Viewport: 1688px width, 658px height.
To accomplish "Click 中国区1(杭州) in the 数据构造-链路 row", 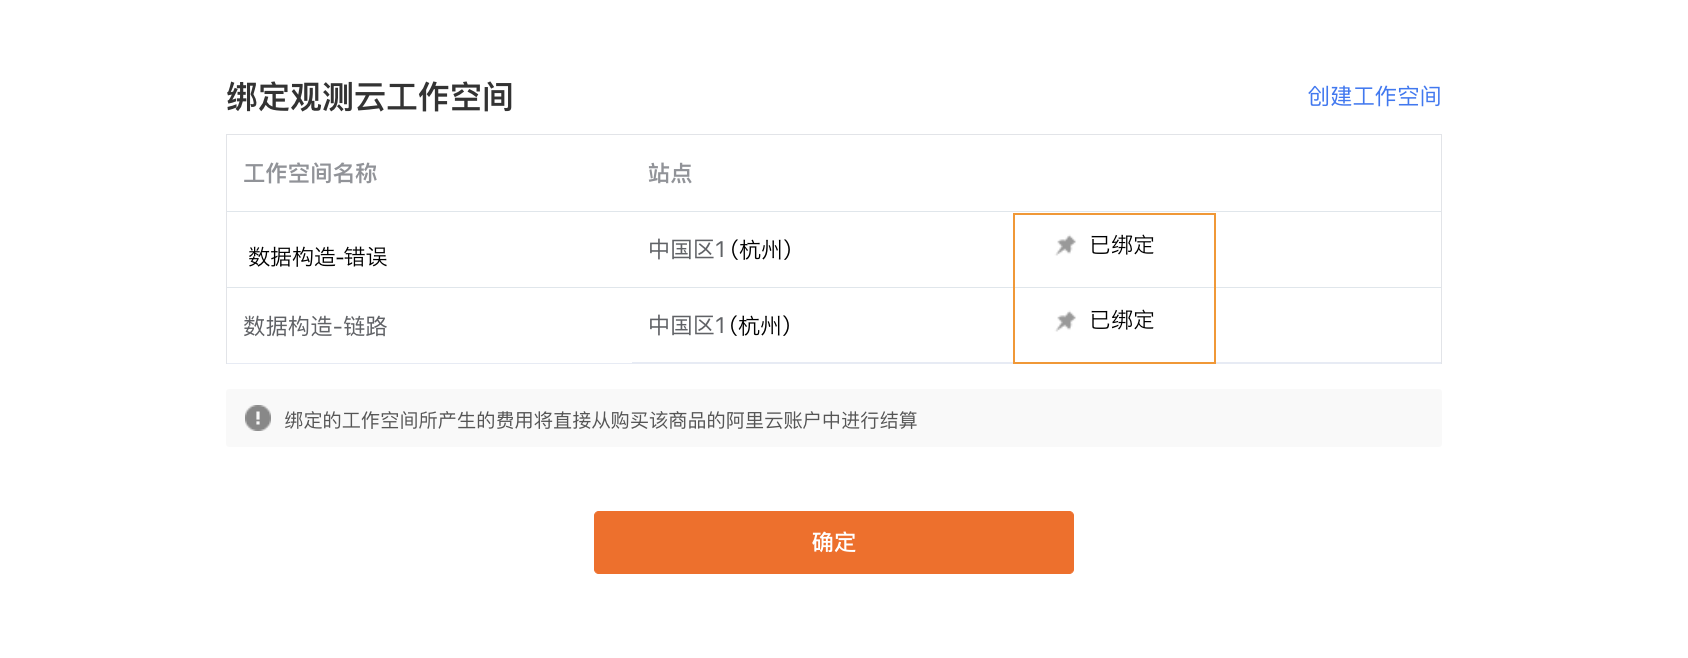I will [x=720, y=325].
